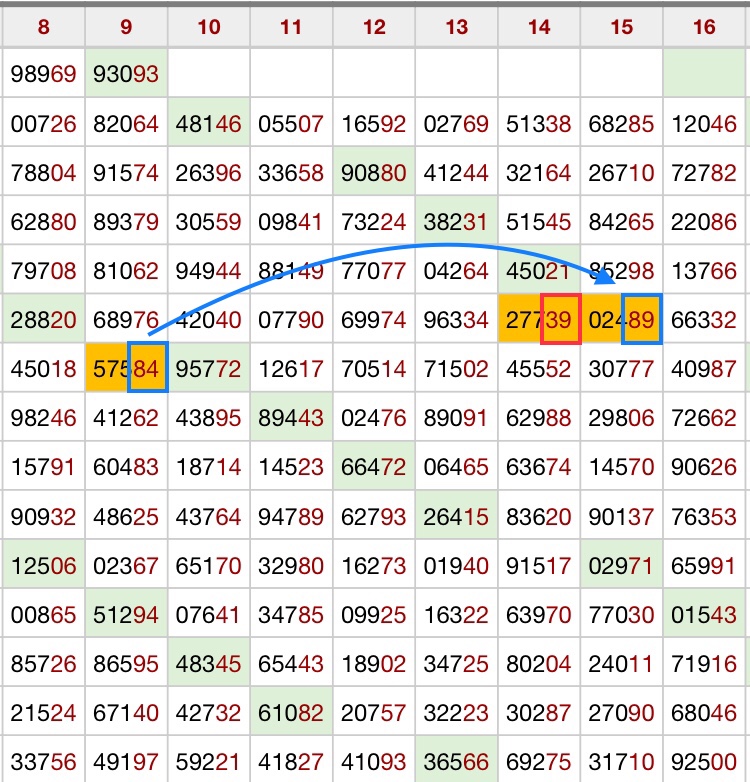Select column header 12

[x=374, y=27]
